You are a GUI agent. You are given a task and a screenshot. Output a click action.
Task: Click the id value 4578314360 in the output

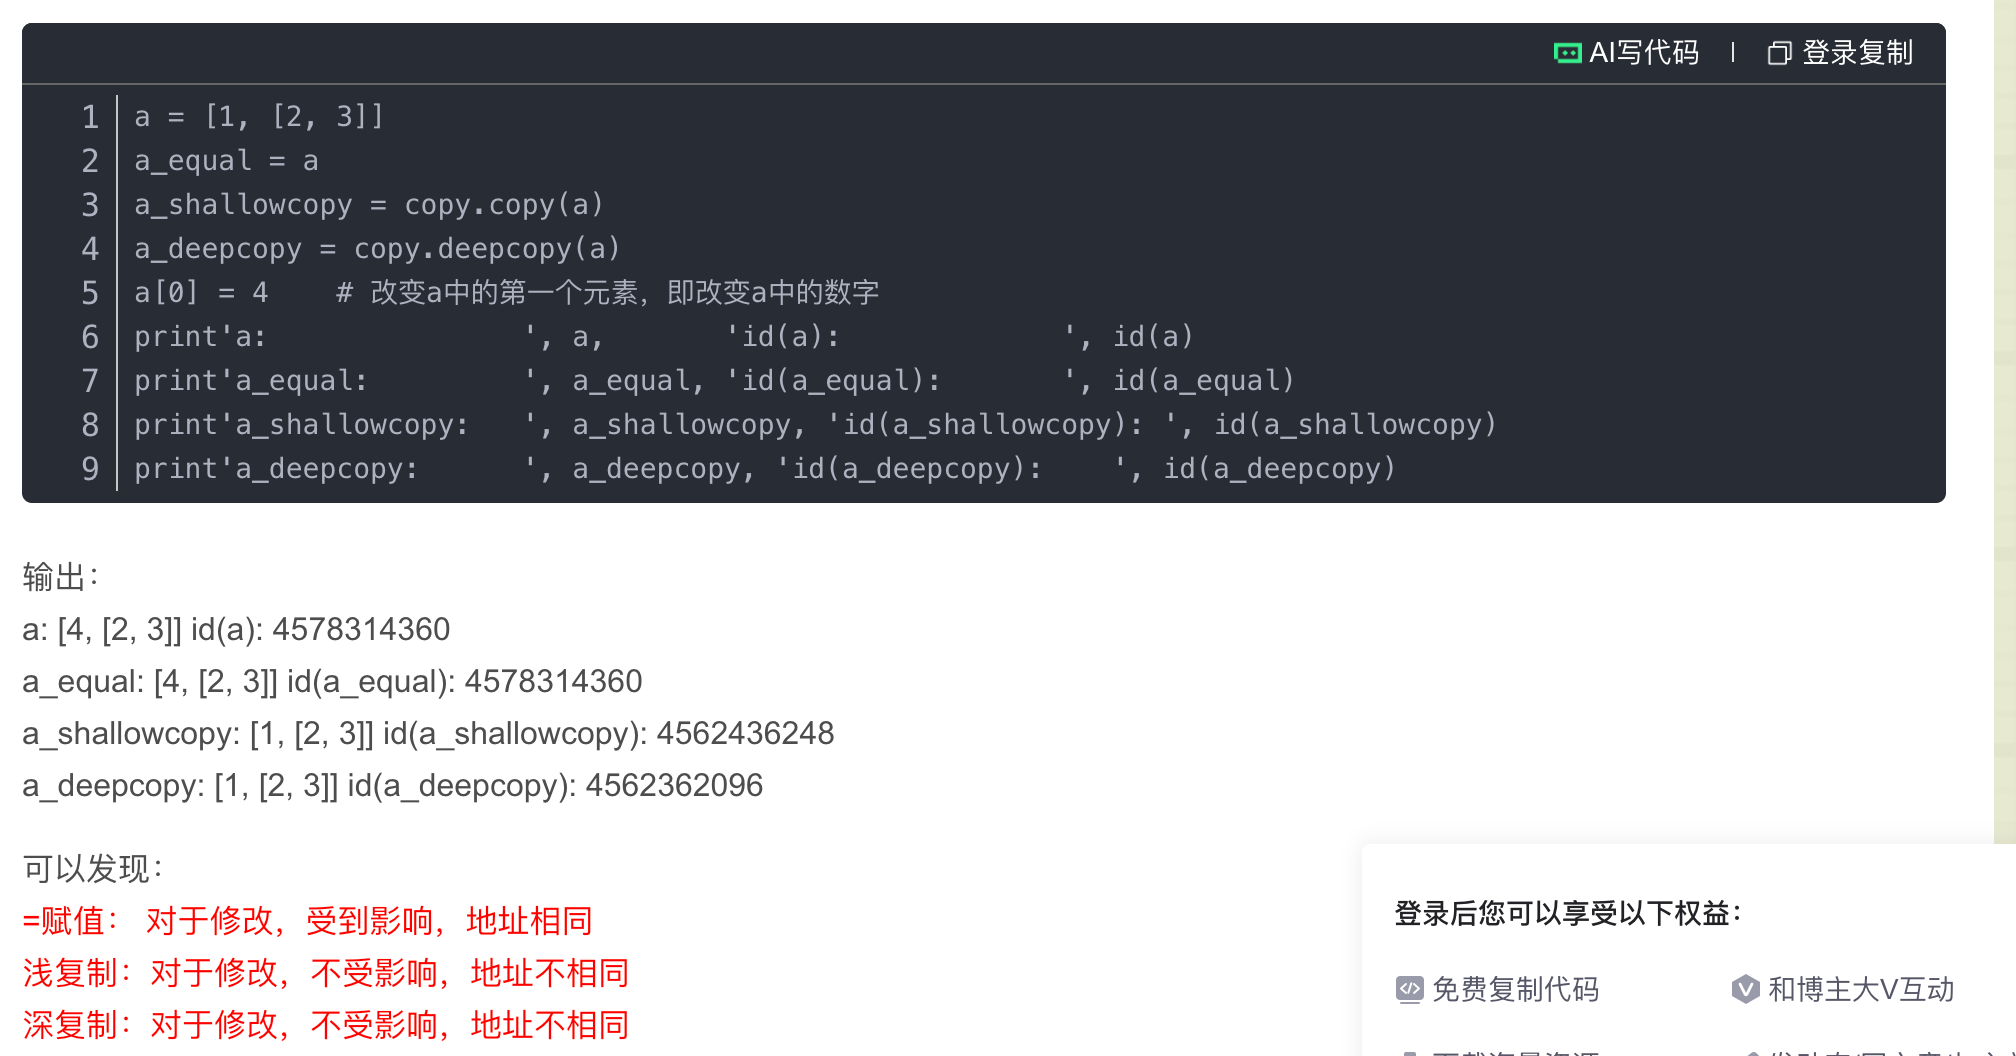[361, 629]
